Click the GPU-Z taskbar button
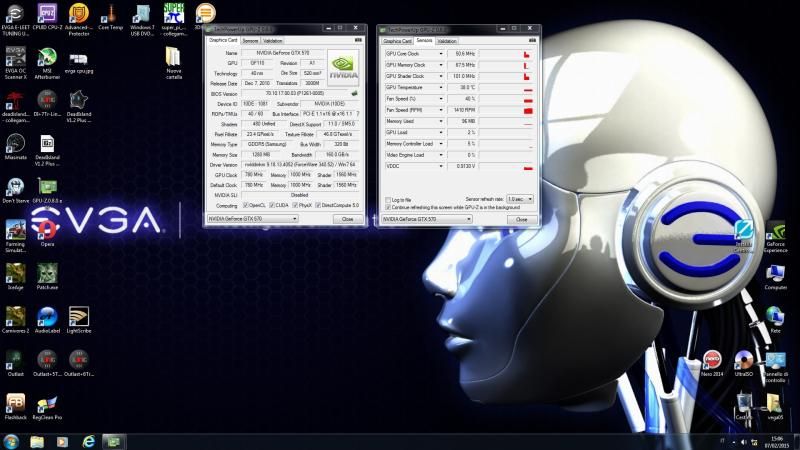Screen dimensions: 800x450 113,441
